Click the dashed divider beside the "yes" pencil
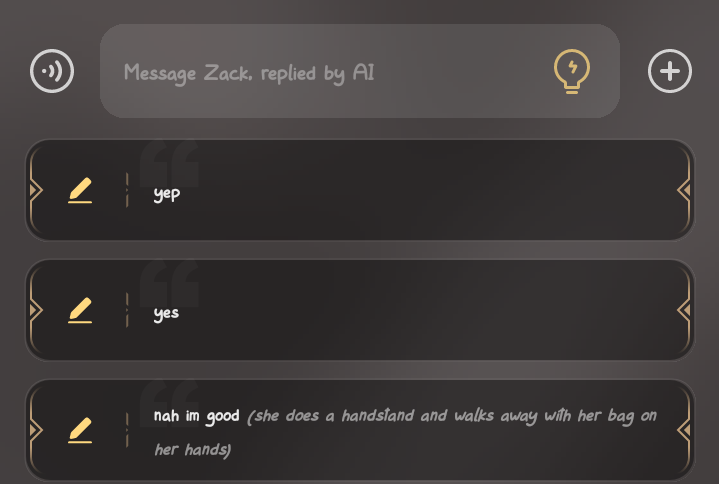The width and height of the screenshot is (719, 484). 127,310
